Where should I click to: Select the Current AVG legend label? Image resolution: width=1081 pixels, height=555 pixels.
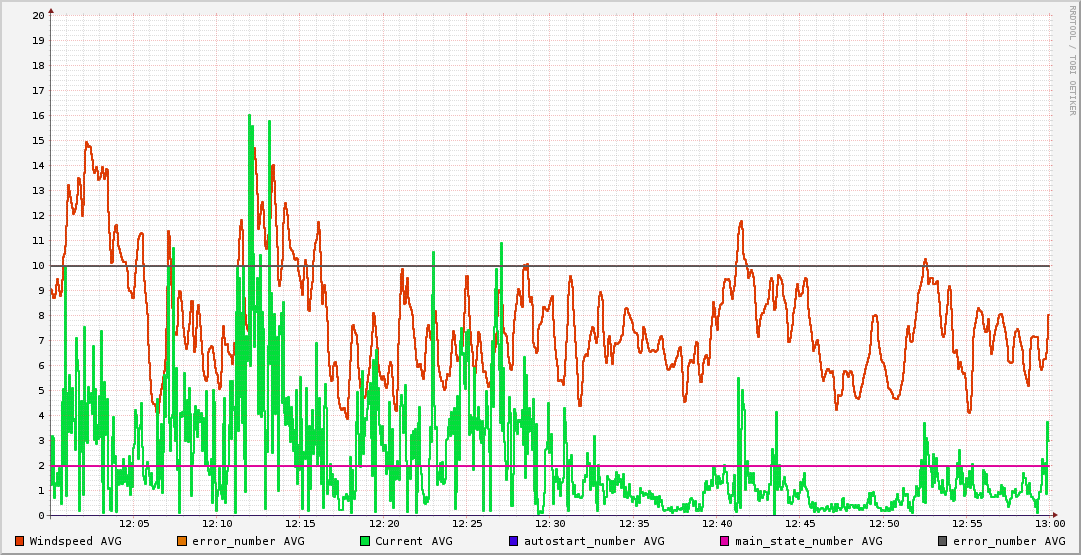414,541
